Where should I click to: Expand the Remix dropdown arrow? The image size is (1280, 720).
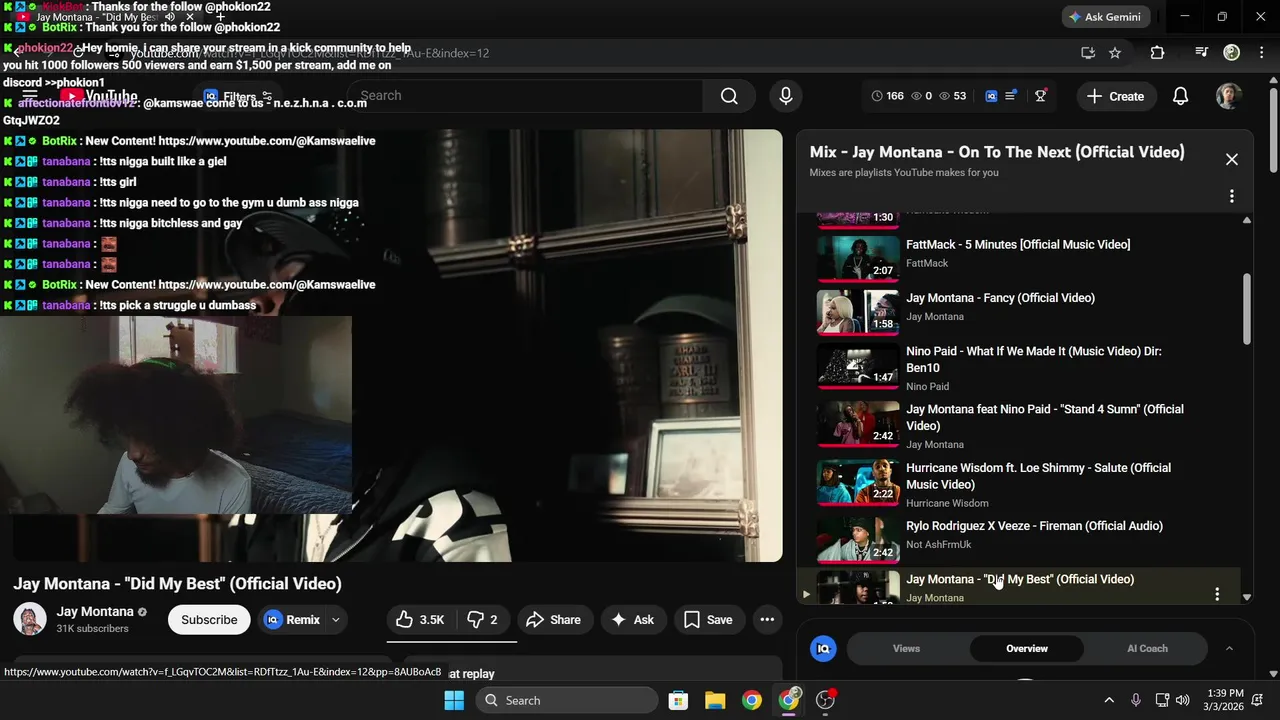[x=336, y=620]
